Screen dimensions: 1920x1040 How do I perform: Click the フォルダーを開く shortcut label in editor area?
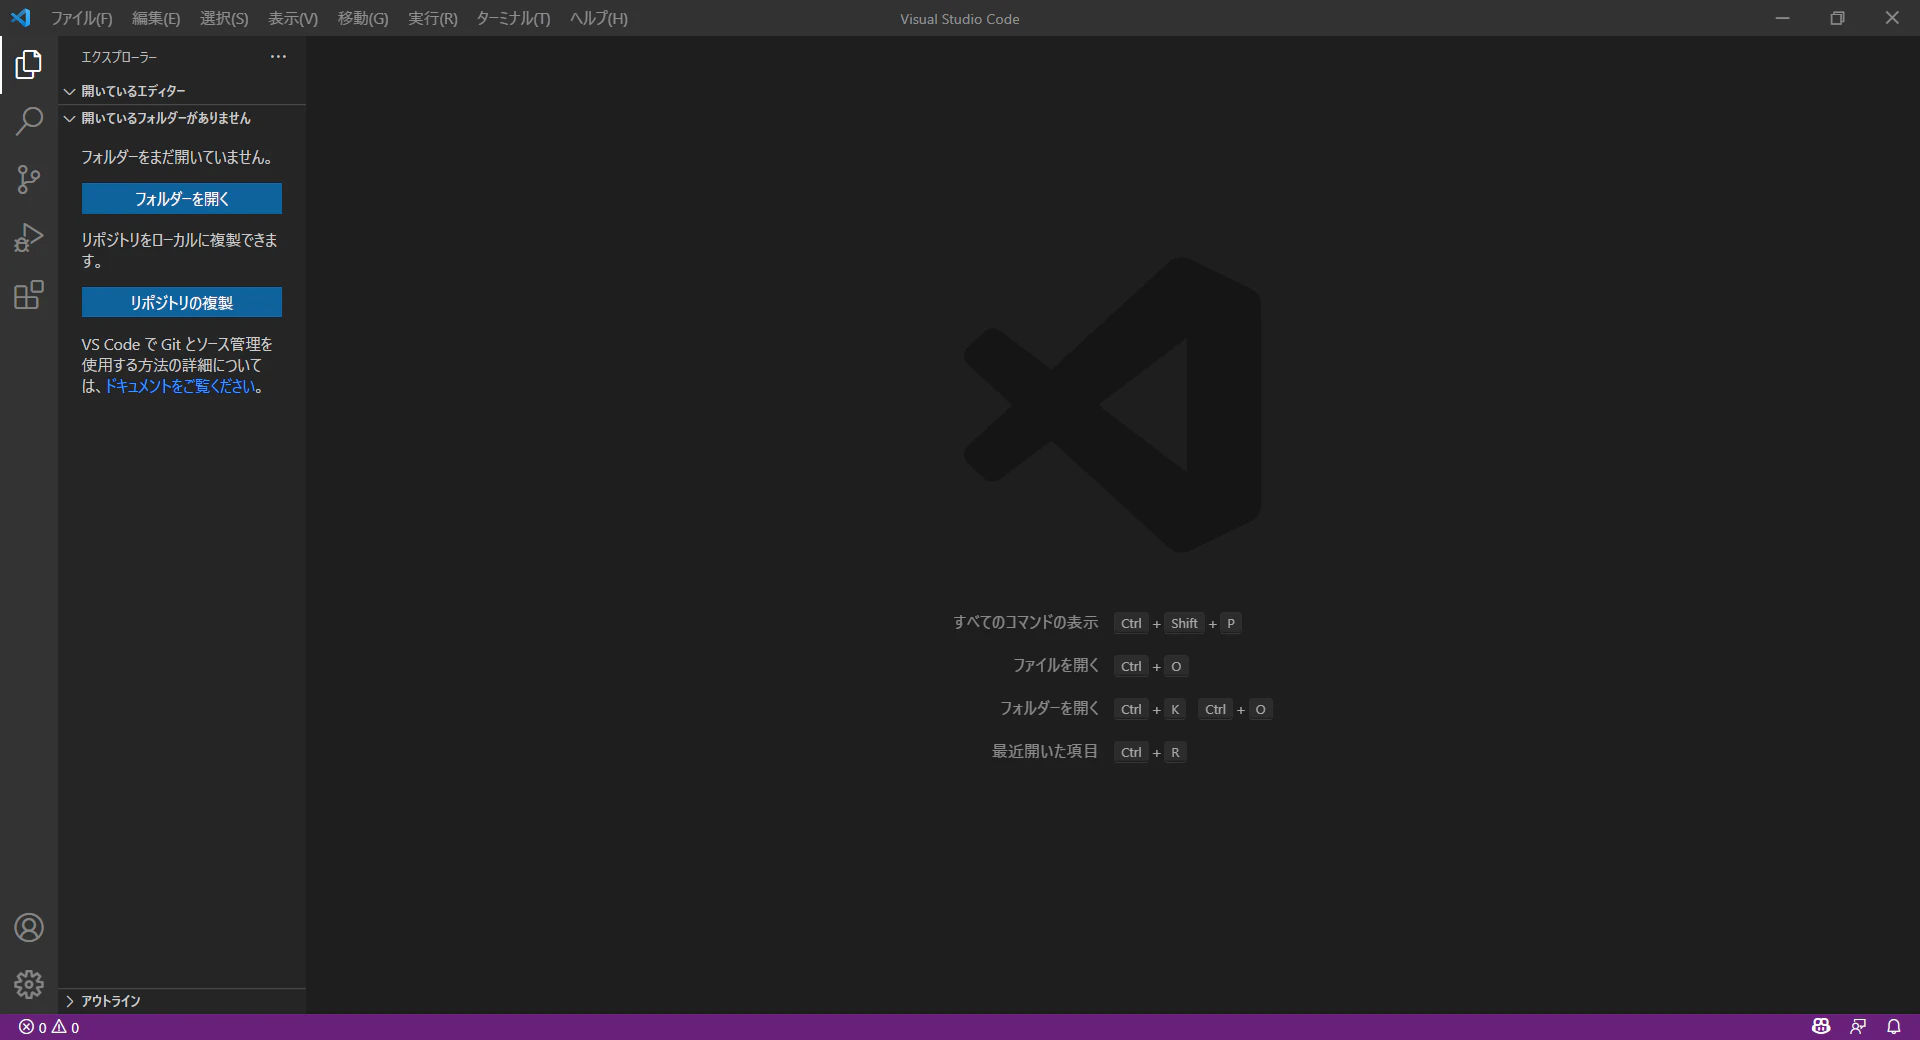(x=1049, y=709)
